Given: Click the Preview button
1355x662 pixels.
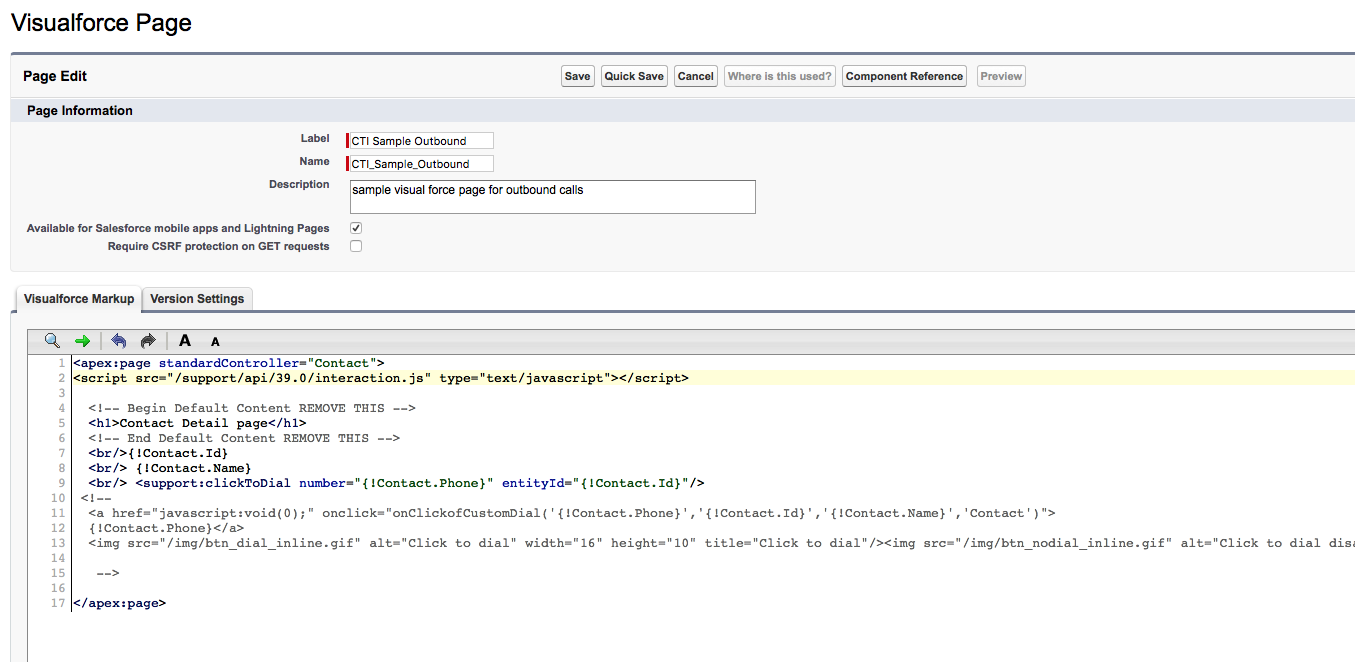Looking at the screenshot, I should pyautogui.click(x=1001, y=76).
